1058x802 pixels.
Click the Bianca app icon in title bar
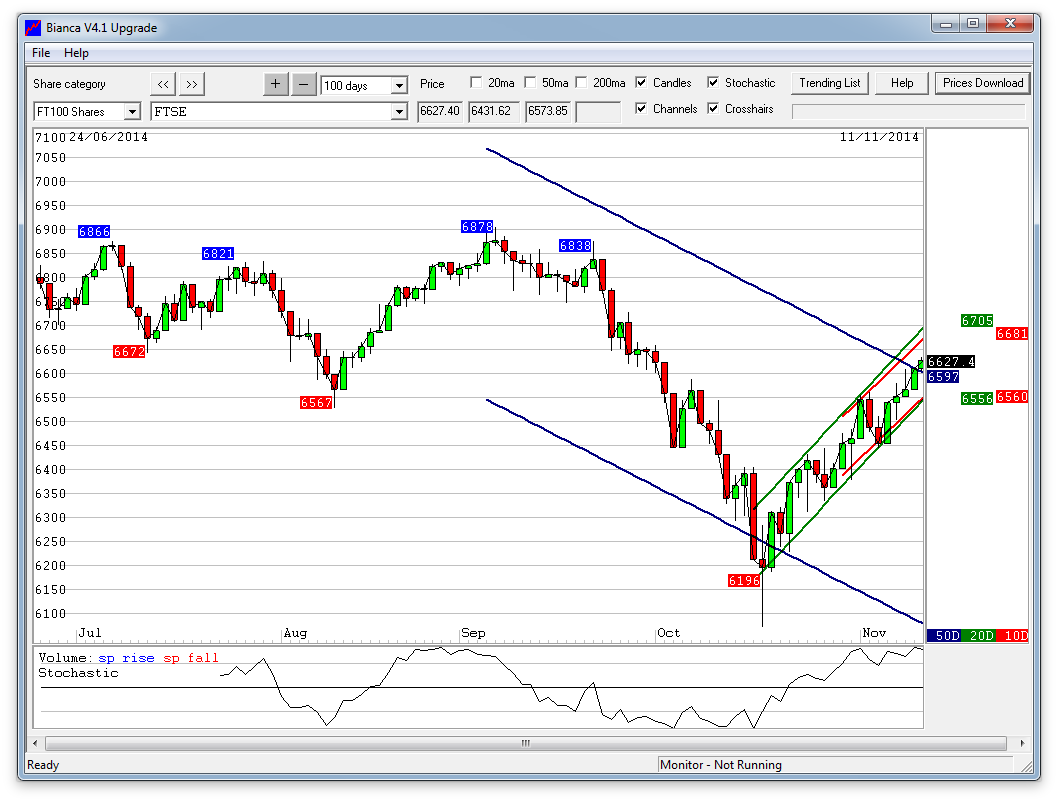pos(33,27)
